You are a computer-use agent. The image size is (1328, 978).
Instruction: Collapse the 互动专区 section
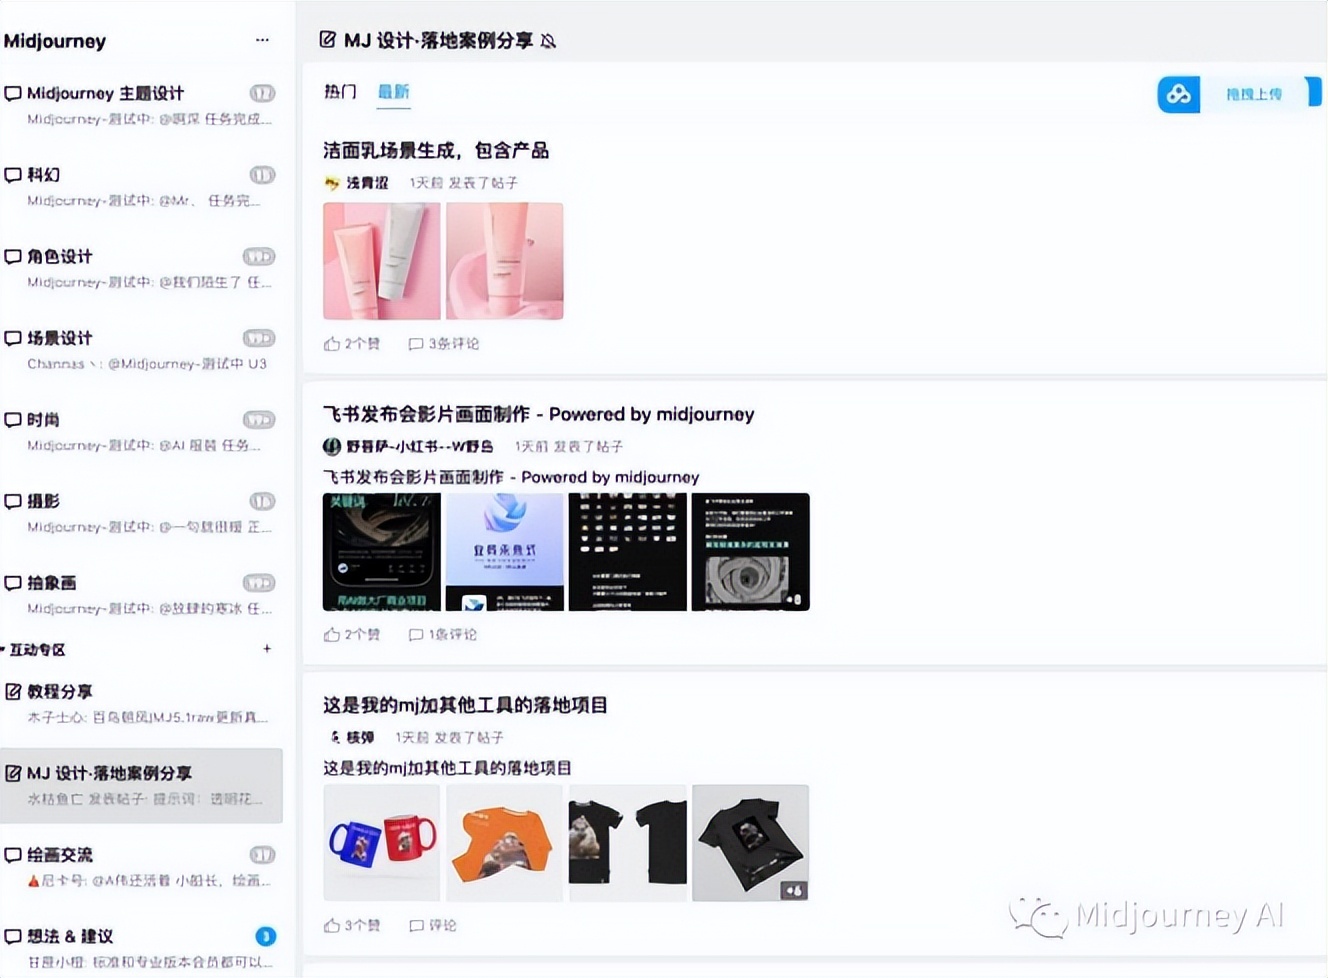tap(34, 649)
